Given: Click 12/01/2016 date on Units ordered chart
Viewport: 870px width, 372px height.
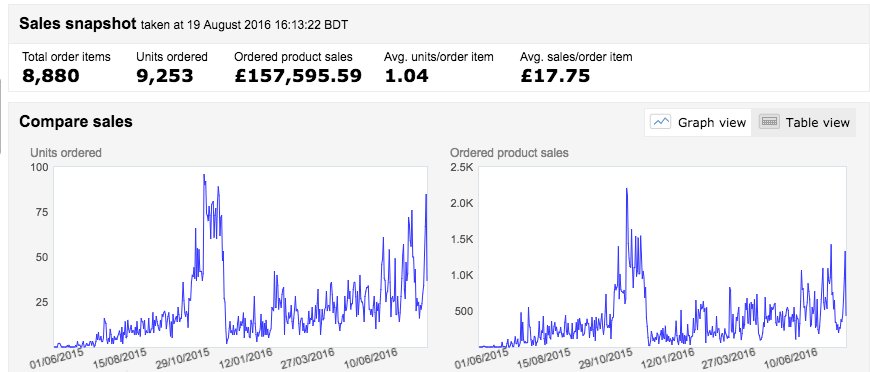Looking at the screenshot, I should (245, 359).
